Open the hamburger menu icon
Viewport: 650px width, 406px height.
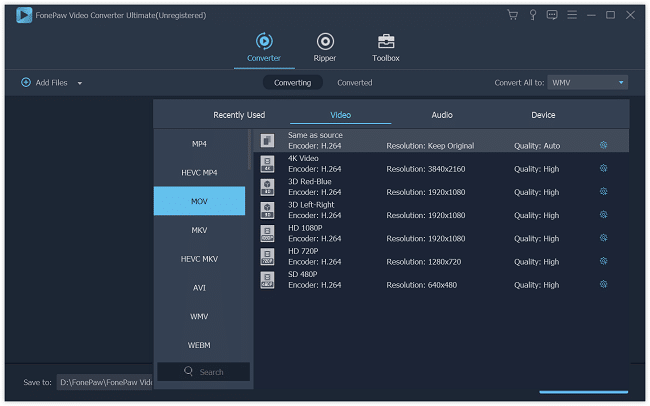pos(572,15)
